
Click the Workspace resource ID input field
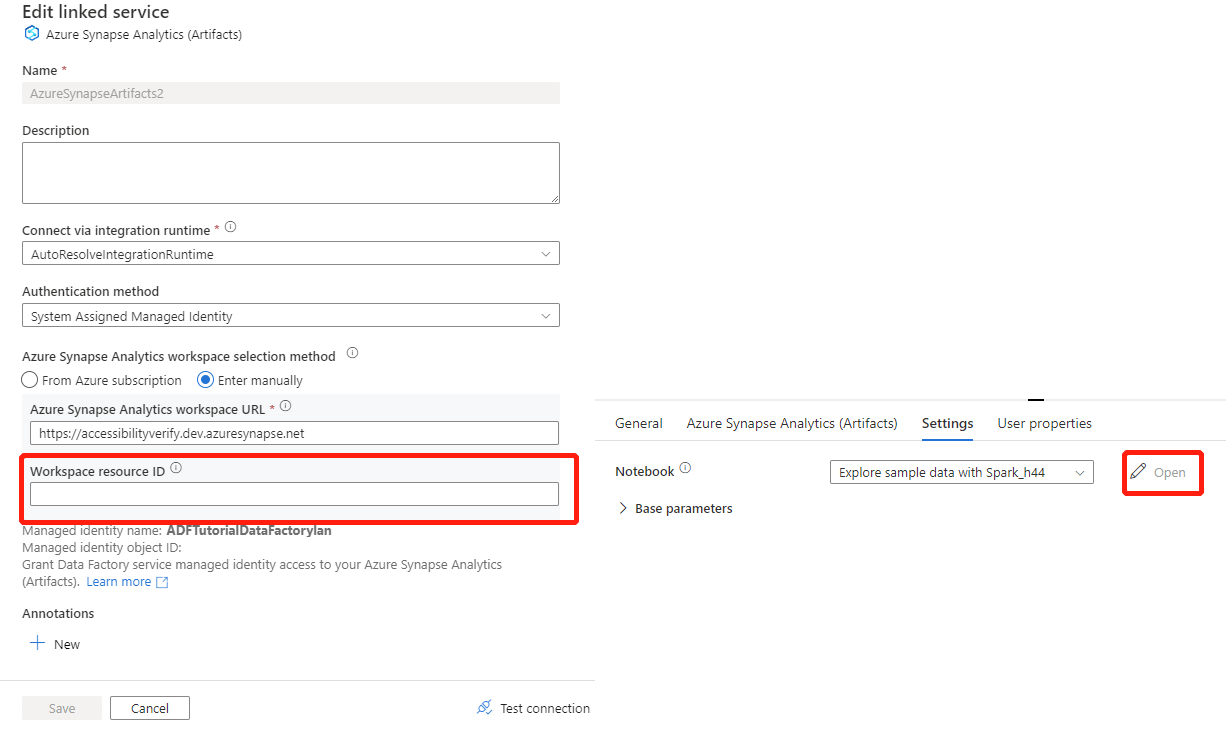click(x=294, y=494)
